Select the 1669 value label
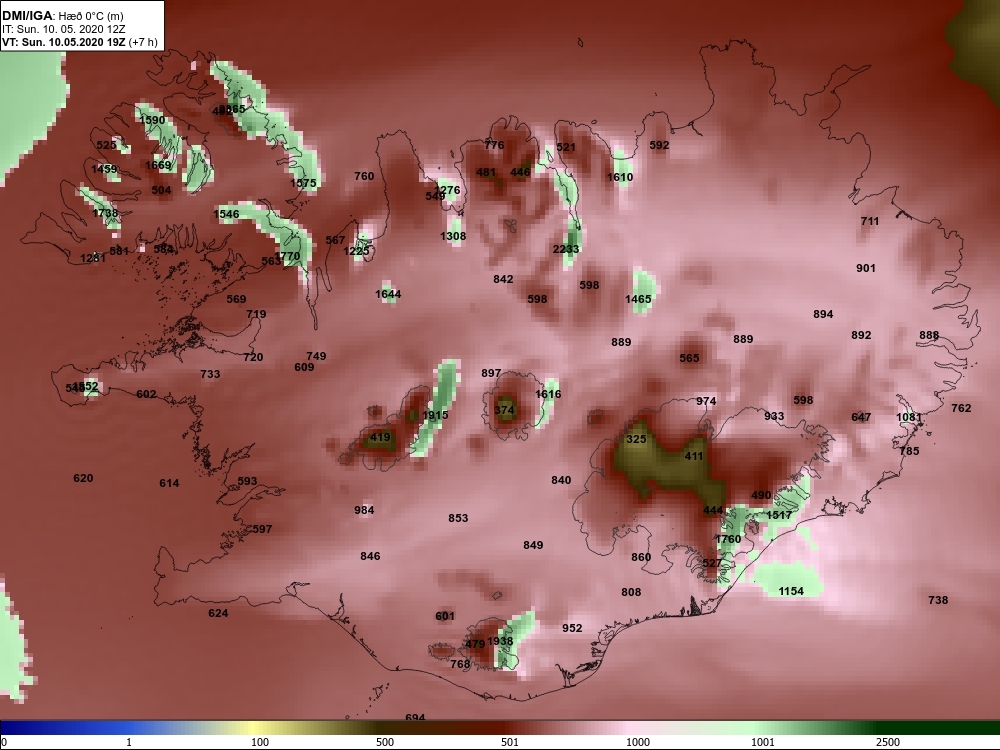 [x=158, y=165]
